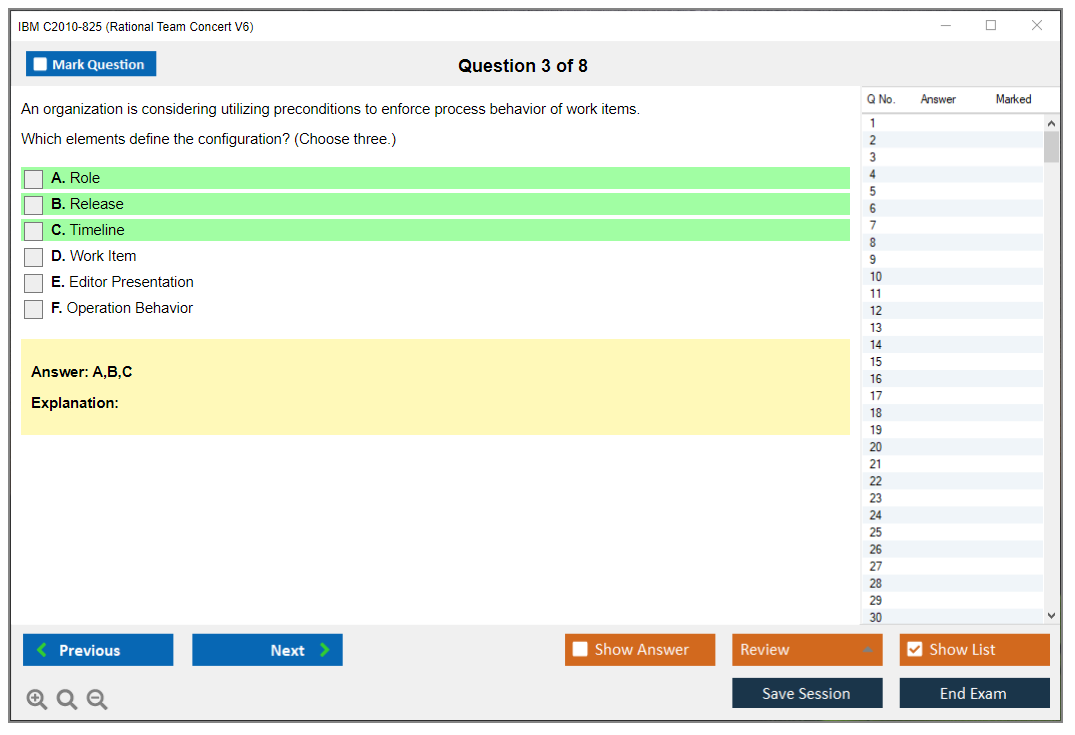The width and height of the screenshot is (1075, 735).
Task: Enable the Show Answer checkbox
Action: [x=580, y=650]
